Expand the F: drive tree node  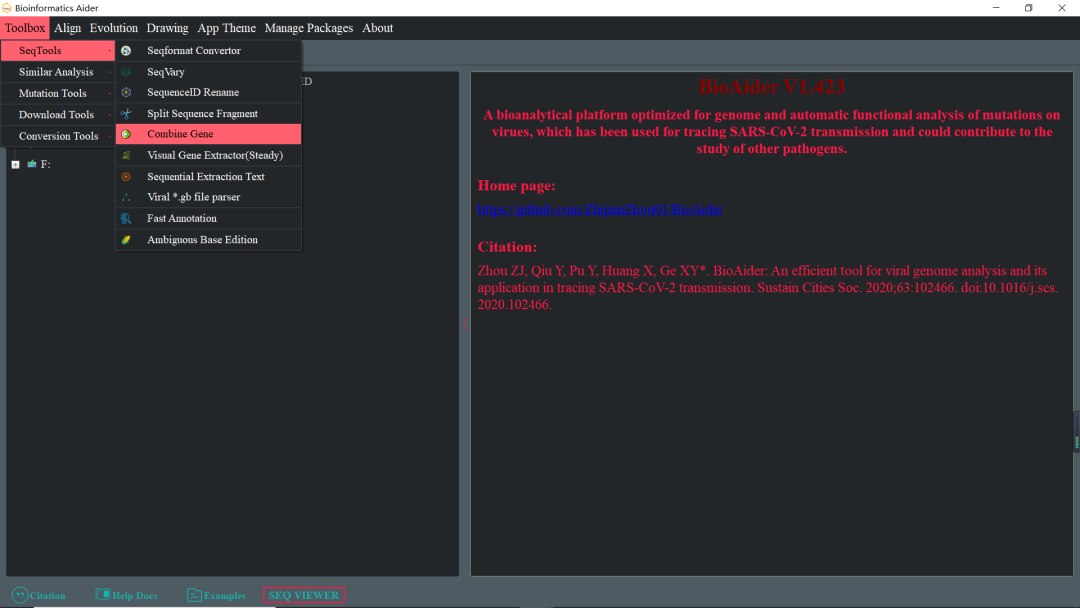pyautogui.click(x=15, y=165)
